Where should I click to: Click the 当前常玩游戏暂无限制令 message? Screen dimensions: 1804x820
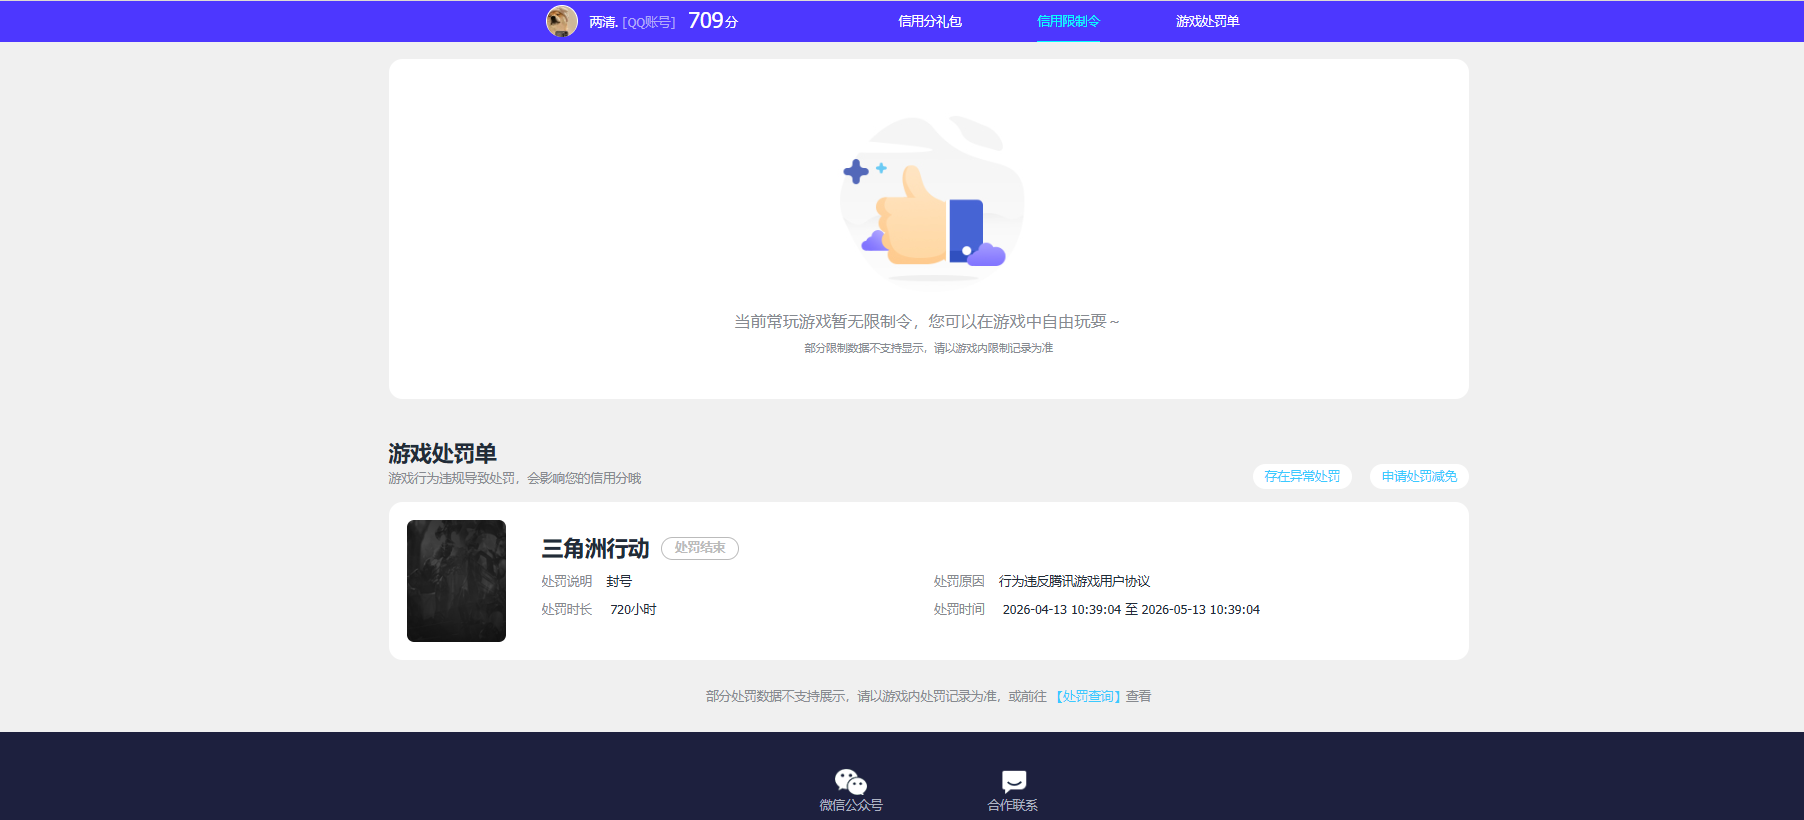coord(927,322)
